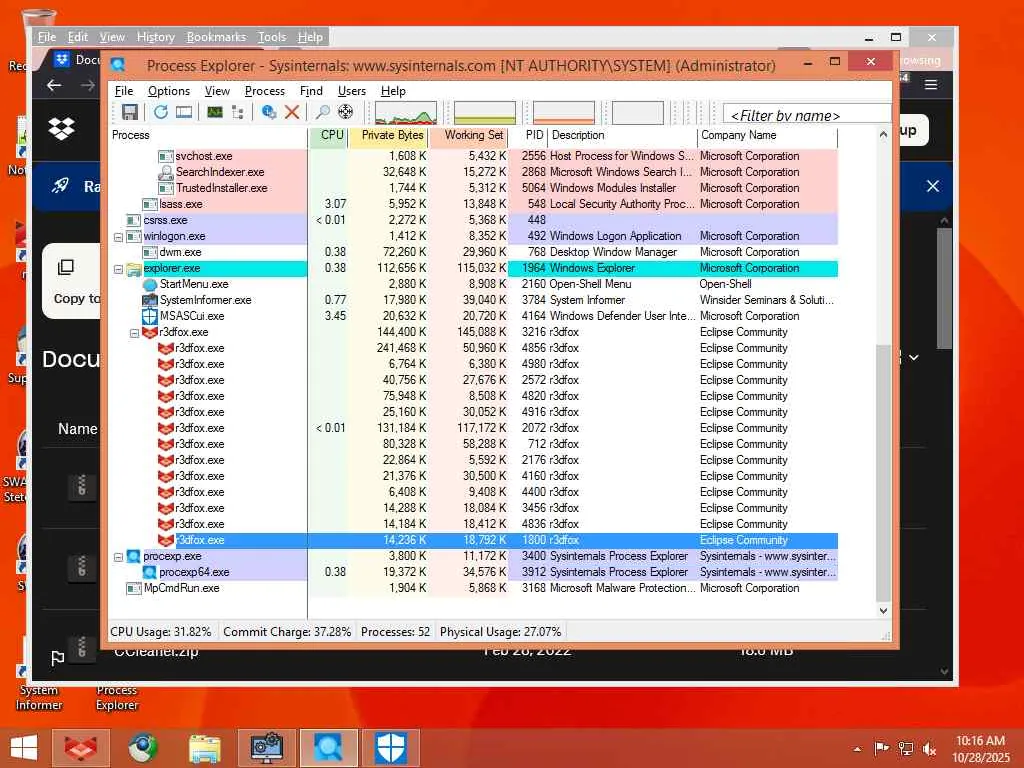Select the dwm.exe process row
The height and width of the screenshot is (768, 1024).
[x=473, y=252]
